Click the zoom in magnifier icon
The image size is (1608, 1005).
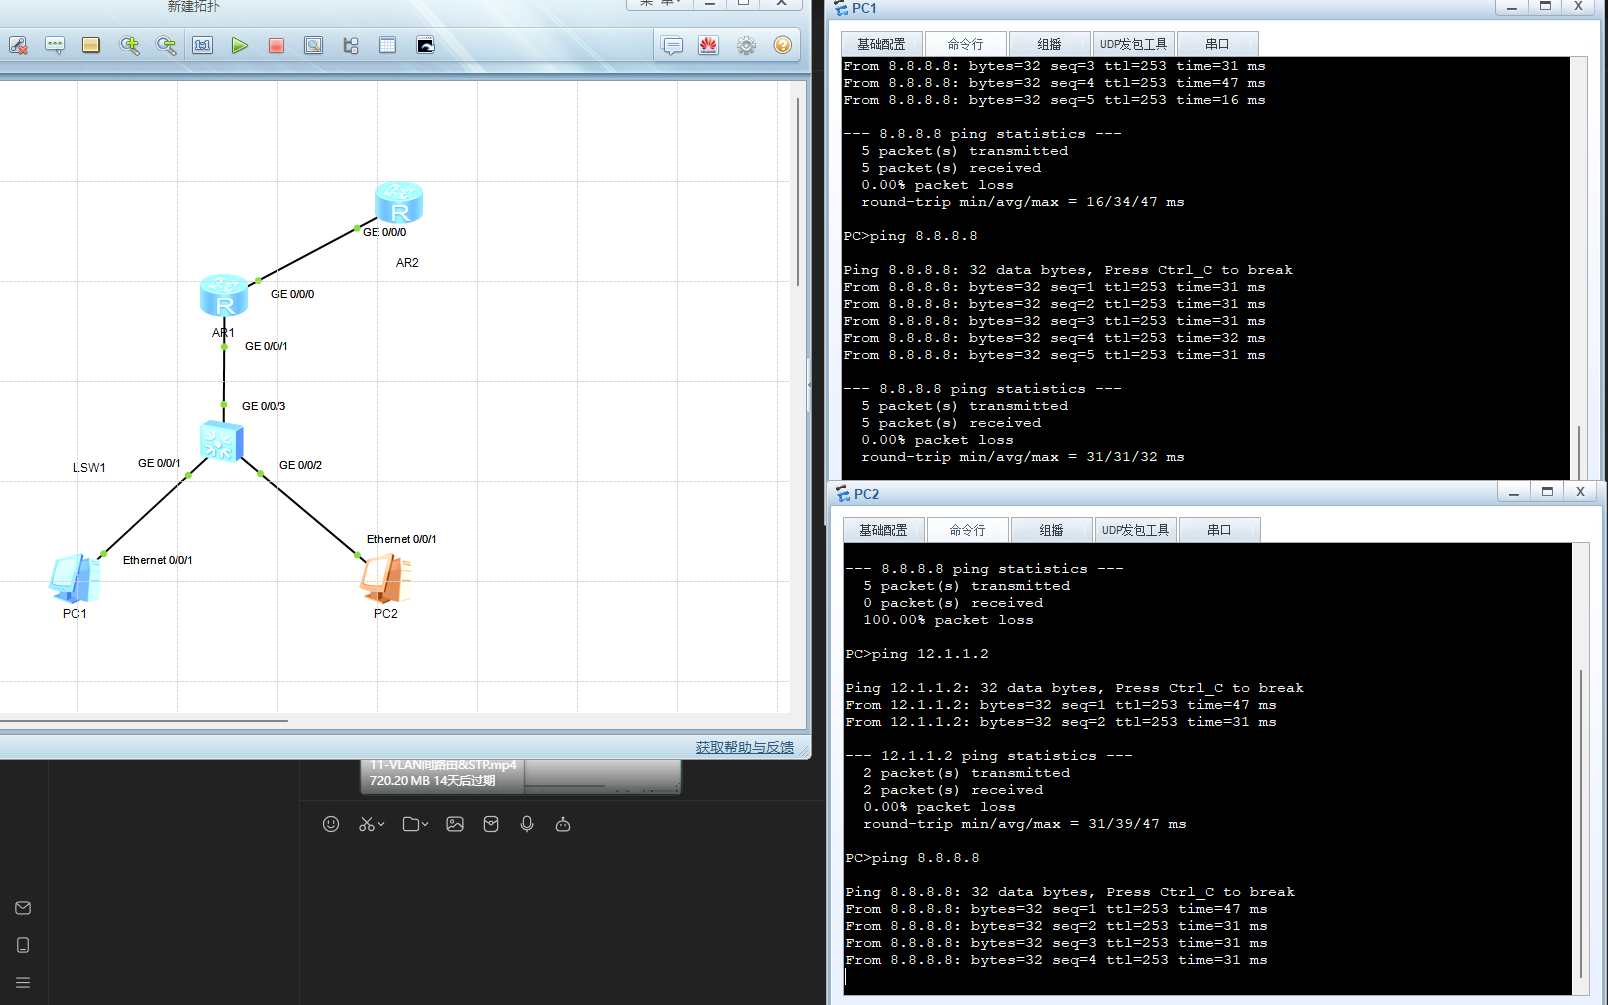tap(129, 45)
